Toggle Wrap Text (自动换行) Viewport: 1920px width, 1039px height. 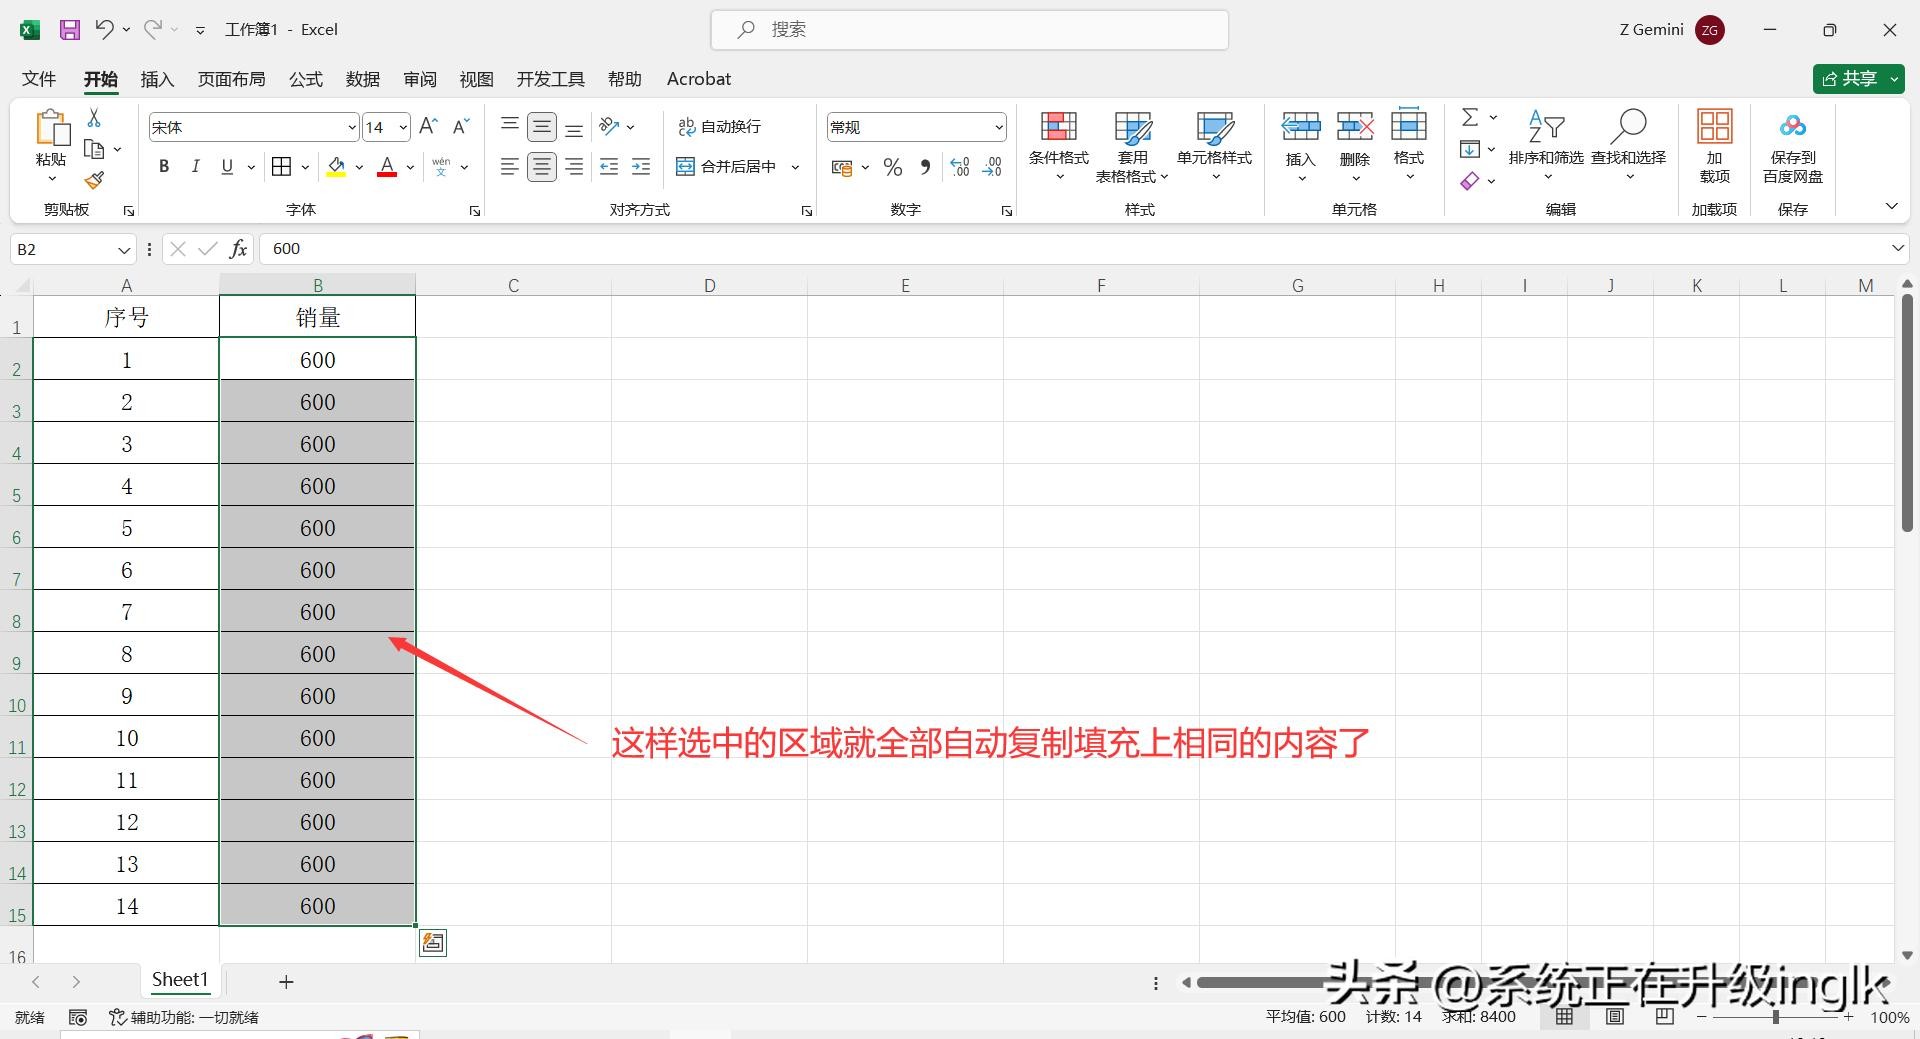(720, 127)
